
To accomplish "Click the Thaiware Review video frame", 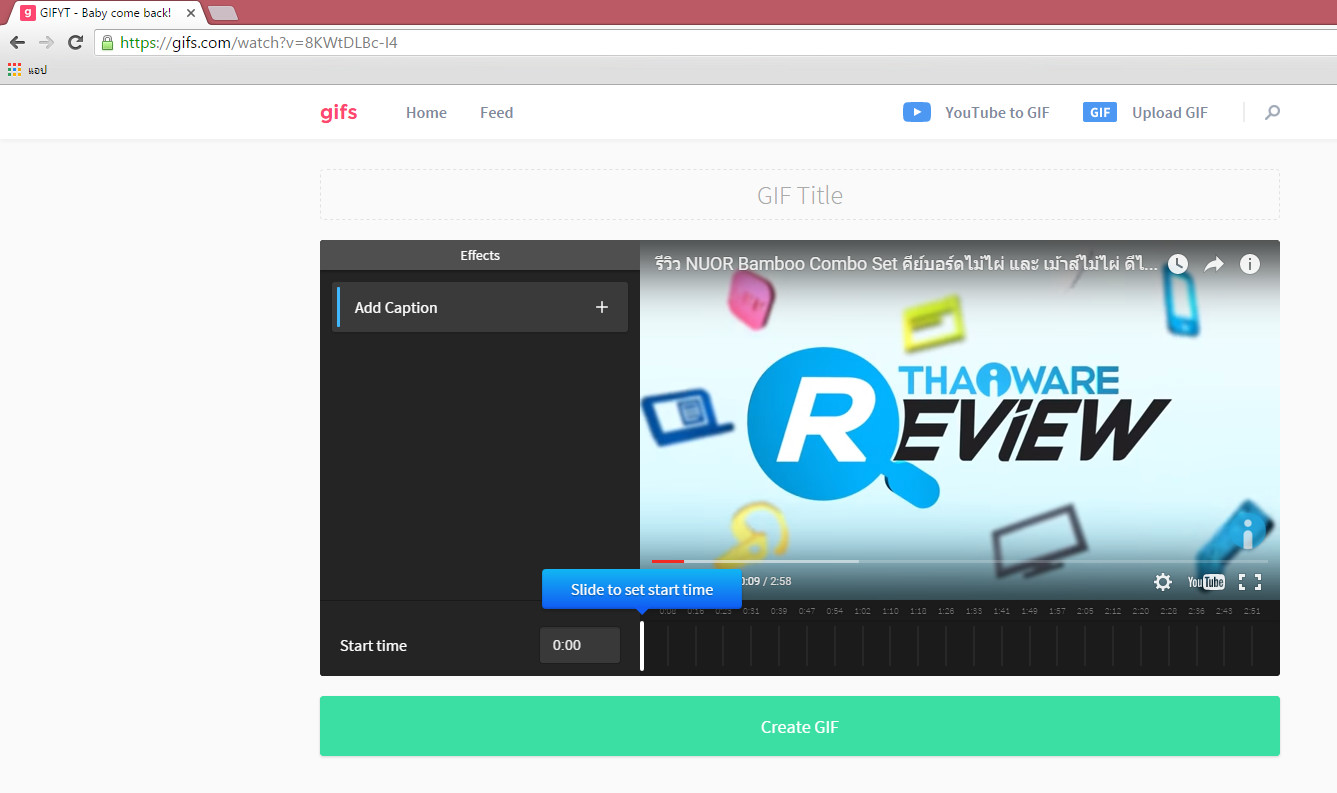I will tap(960, 420).
